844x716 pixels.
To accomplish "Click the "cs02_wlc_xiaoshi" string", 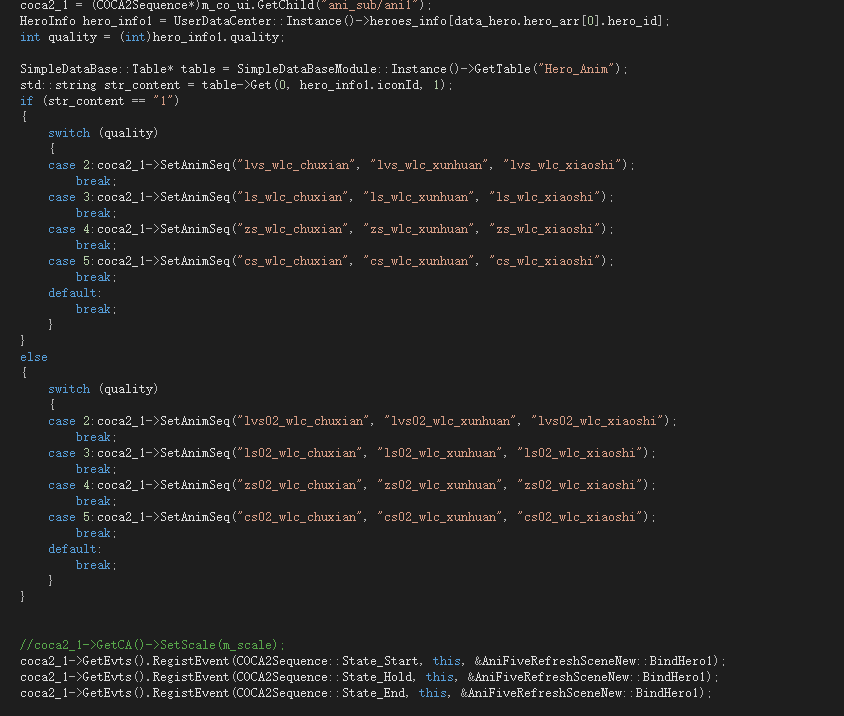I will pyautogui.click(x=580, y=517).
